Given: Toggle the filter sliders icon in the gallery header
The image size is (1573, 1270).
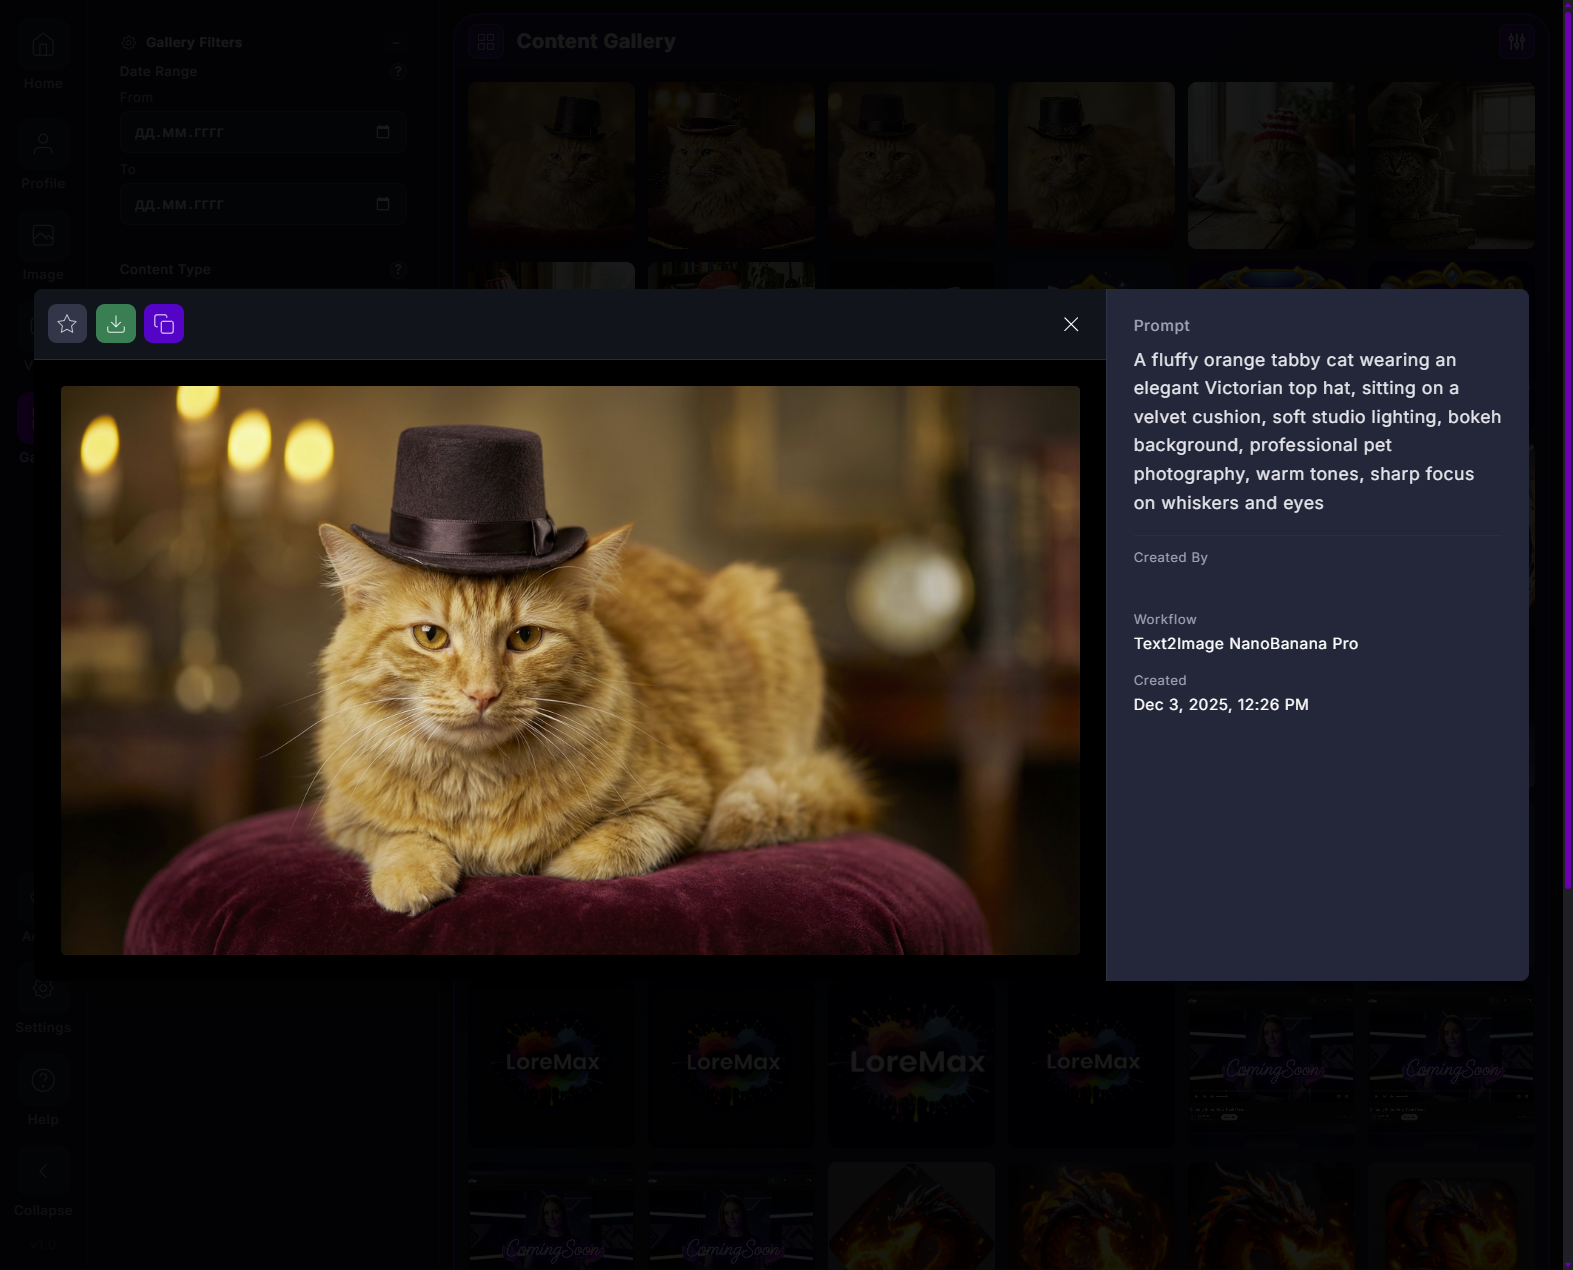Looking at the screenshot, I should [1517, 42].
